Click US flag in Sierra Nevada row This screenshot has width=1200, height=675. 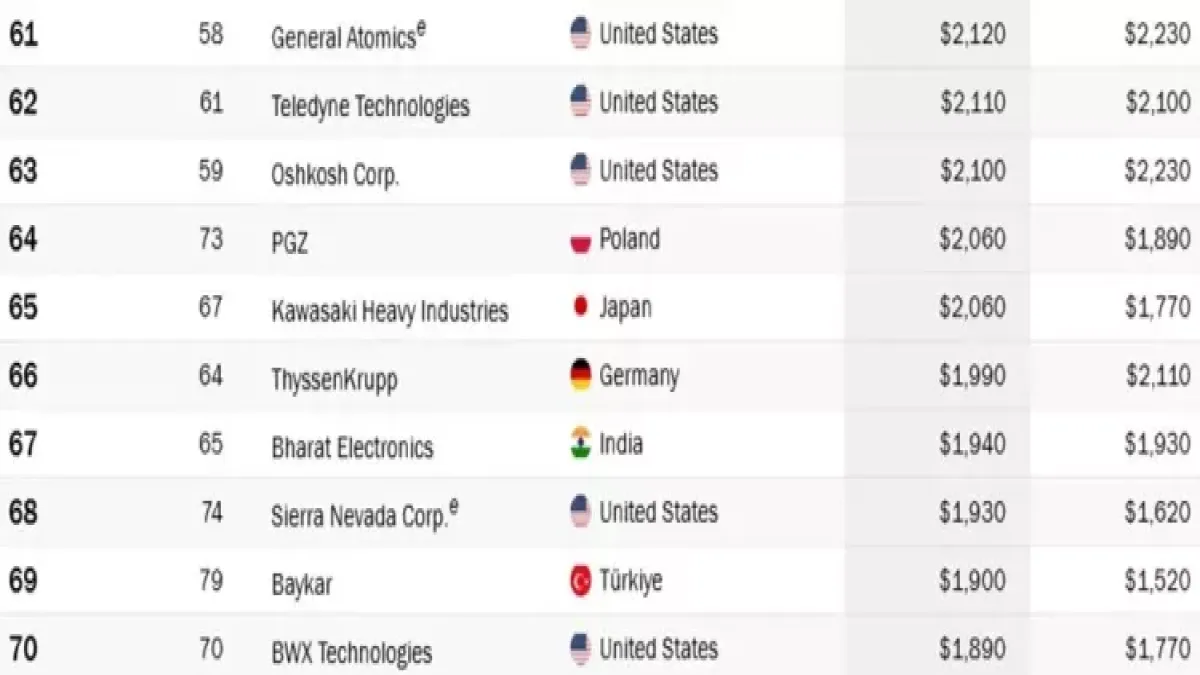[581, 513]
